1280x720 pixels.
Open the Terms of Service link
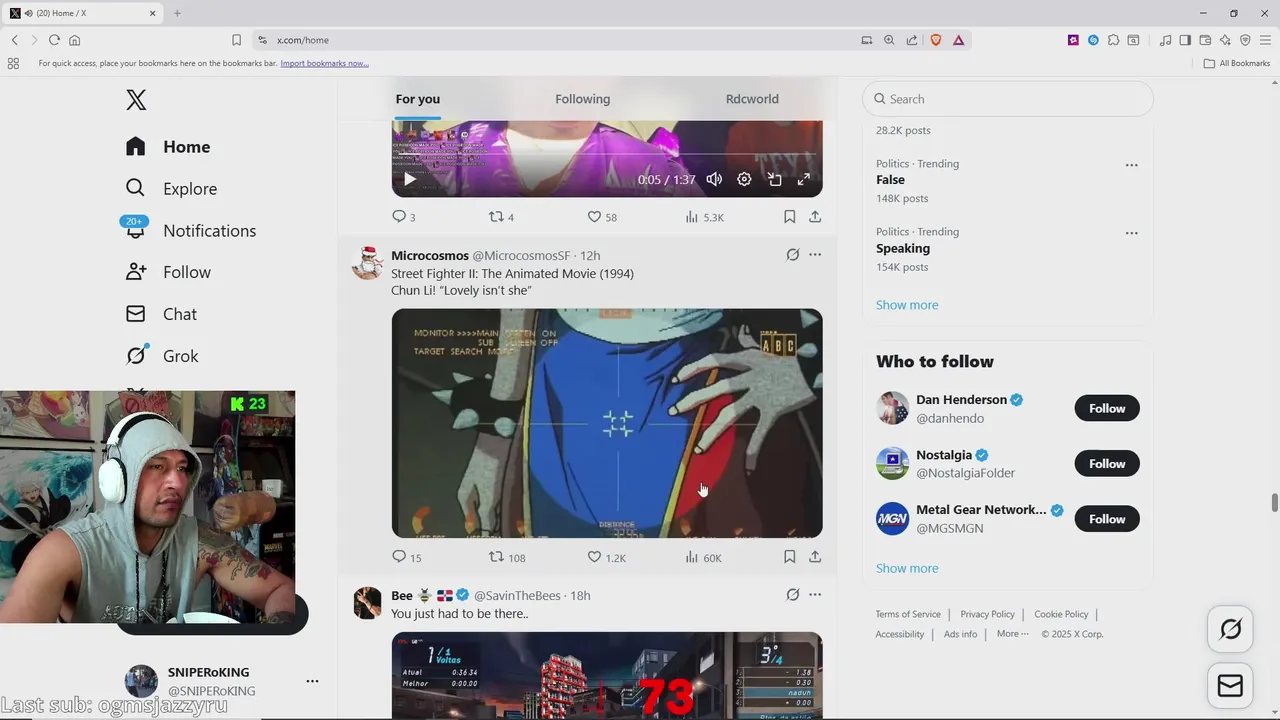coord(908,614)
